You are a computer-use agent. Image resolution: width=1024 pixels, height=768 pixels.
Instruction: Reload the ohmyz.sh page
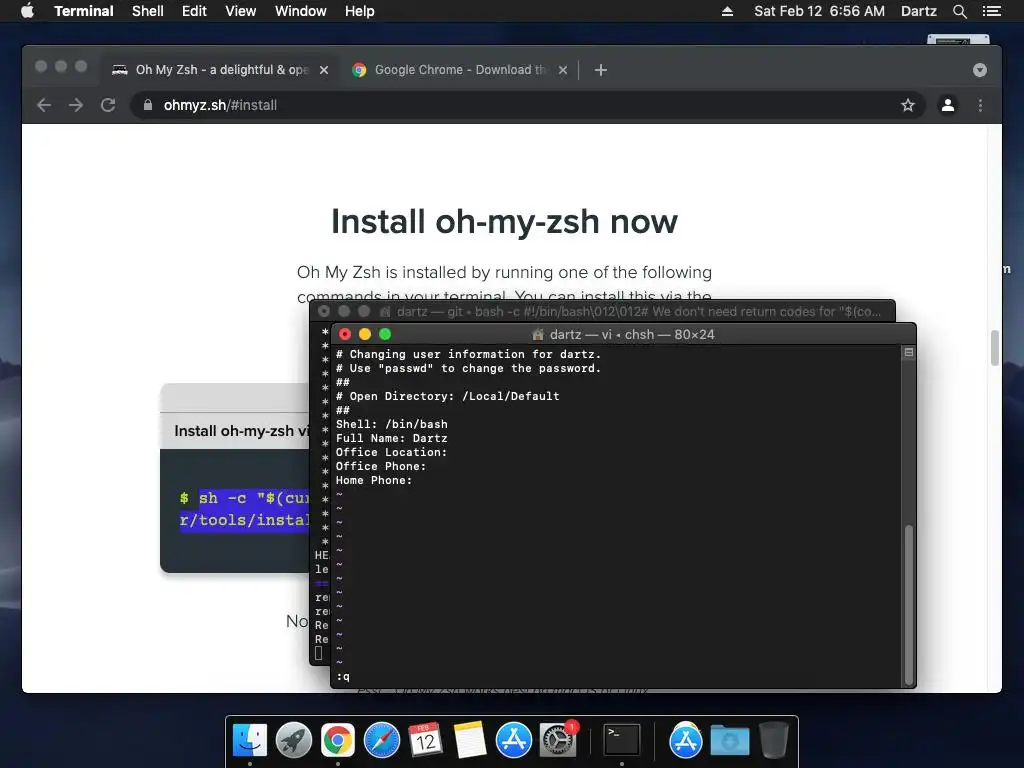[108, 105]
